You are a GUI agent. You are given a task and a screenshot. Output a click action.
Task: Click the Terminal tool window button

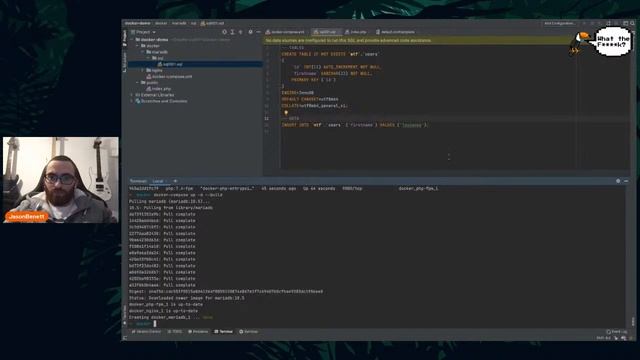224,331
